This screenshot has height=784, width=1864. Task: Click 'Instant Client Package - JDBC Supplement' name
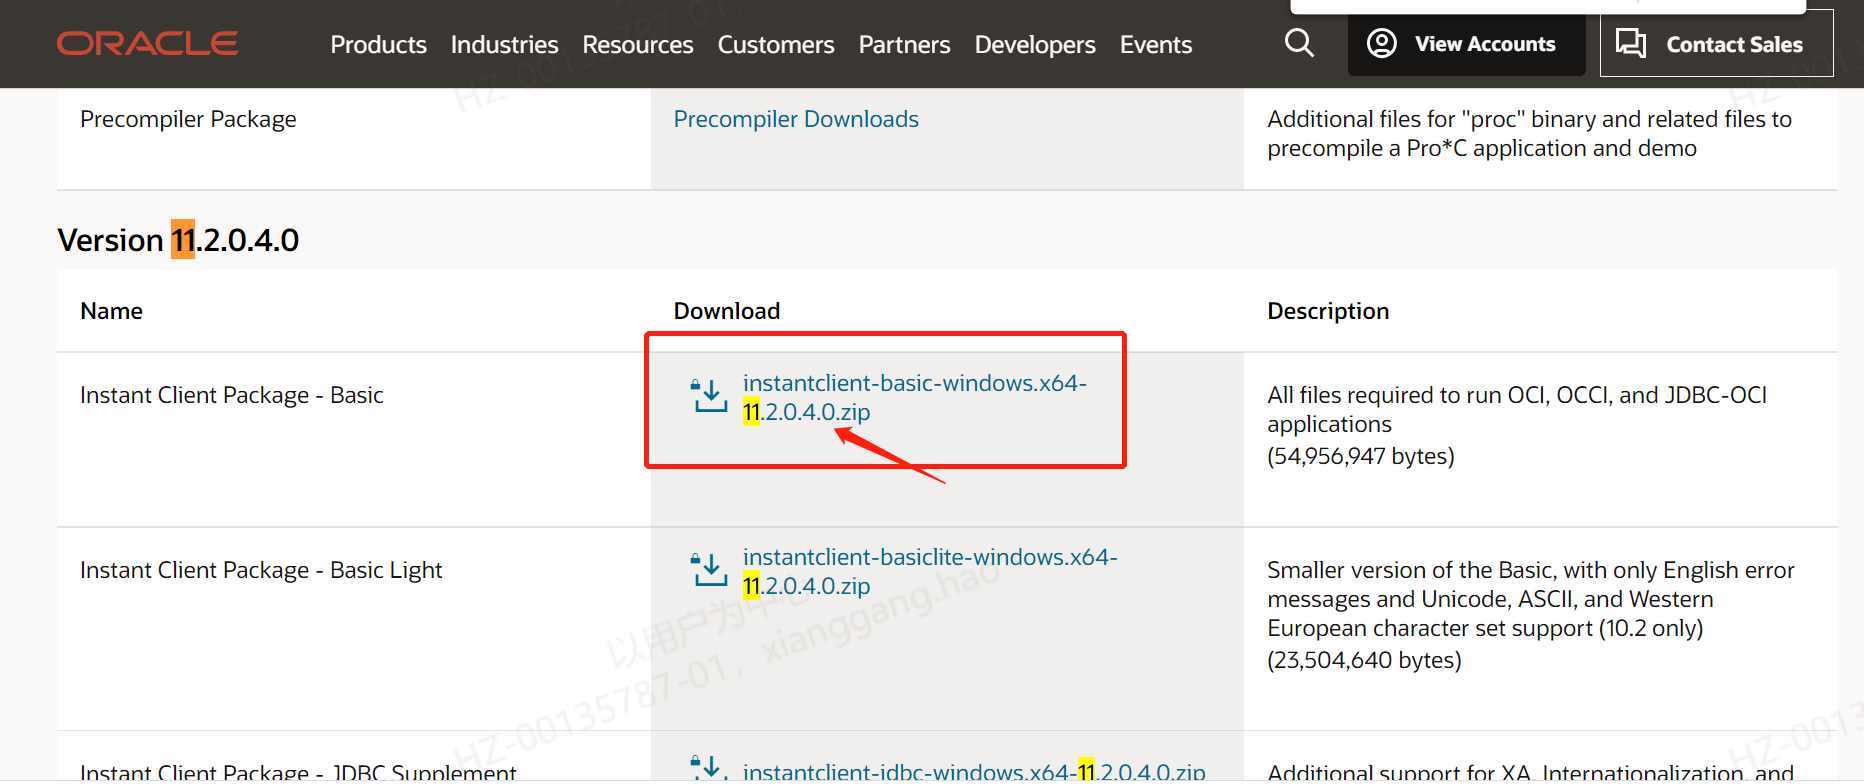coord(298,771)
